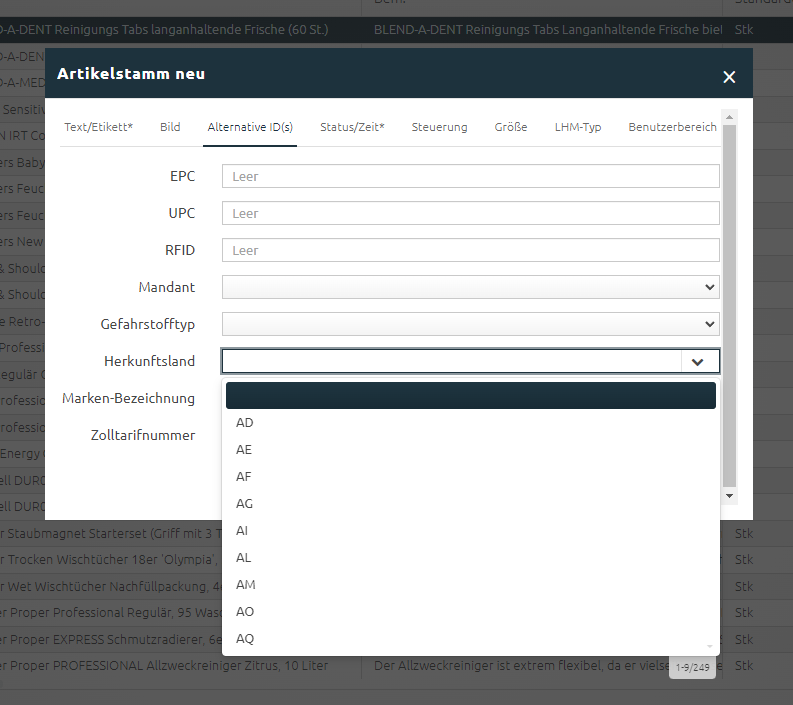Choose AM from the Herkunftsland list

[x=470, y=585]
